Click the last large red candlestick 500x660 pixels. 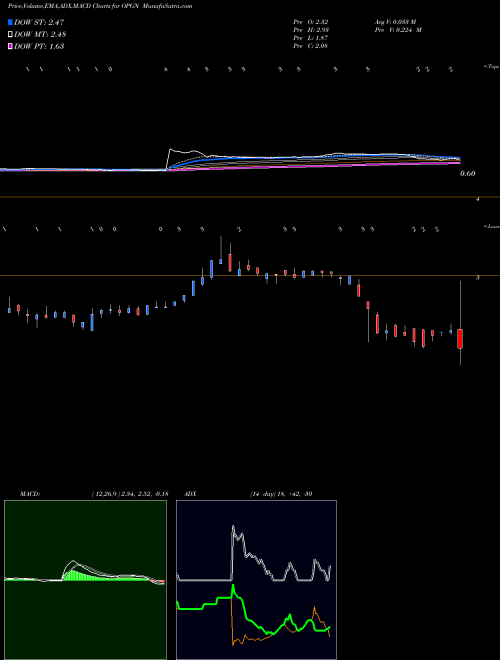tap(460, 339)
